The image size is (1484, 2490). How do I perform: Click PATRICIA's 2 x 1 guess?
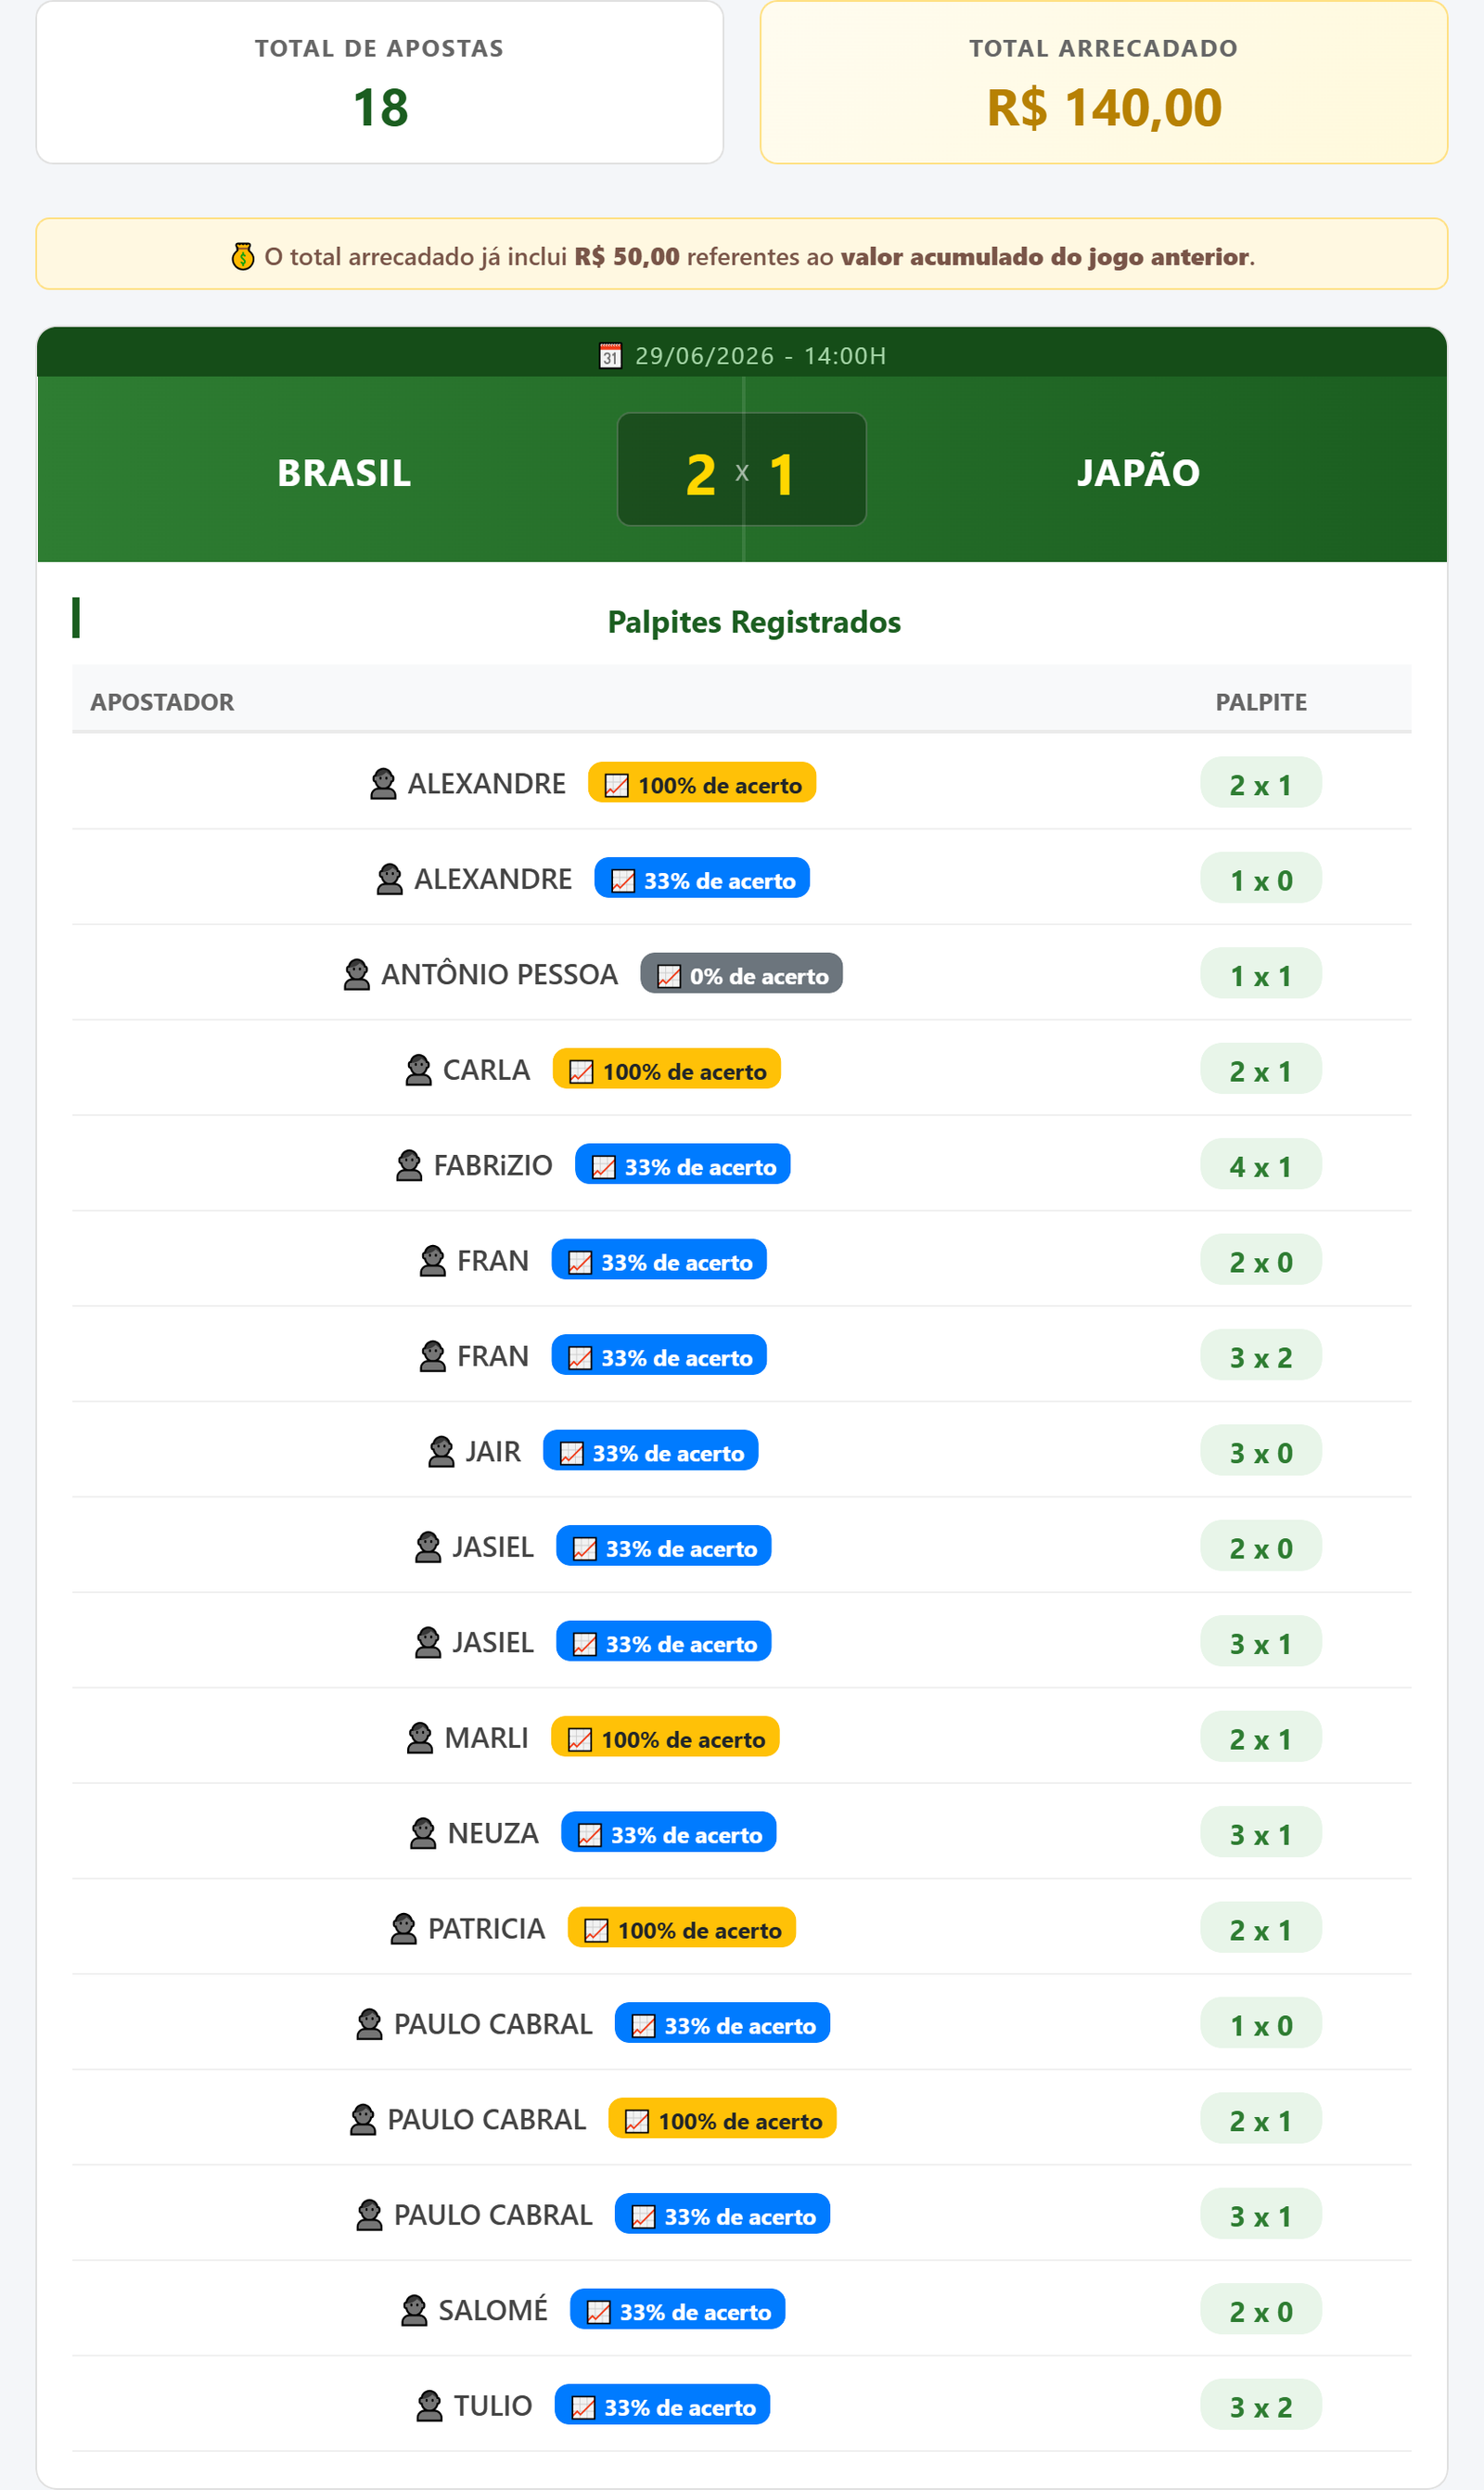click(x=1261, y=1929)
